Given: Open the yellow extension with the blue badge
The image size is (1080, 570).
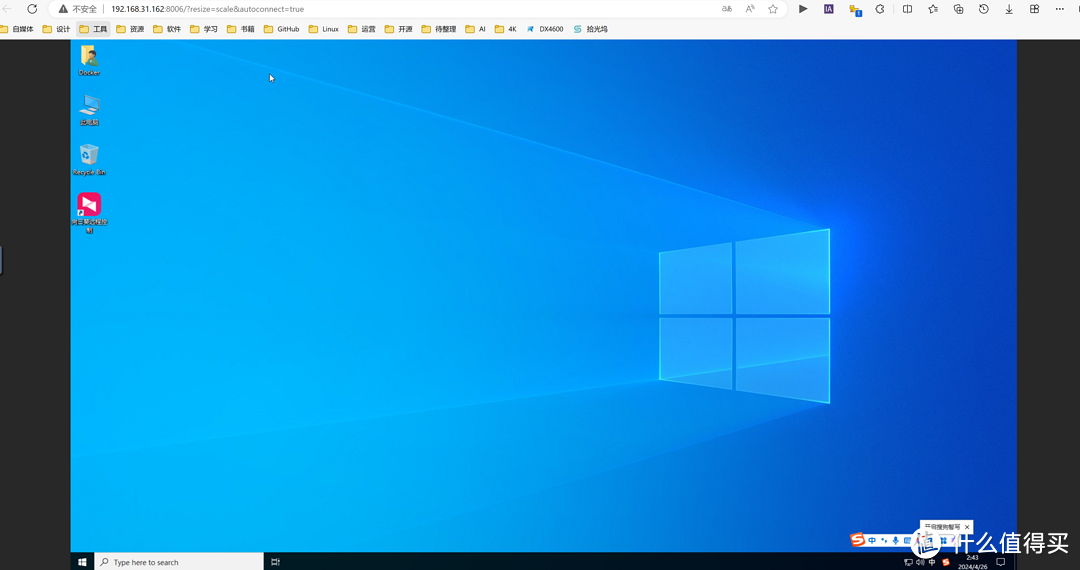Looking at the screenshot, I should click(x=855, y=10).
